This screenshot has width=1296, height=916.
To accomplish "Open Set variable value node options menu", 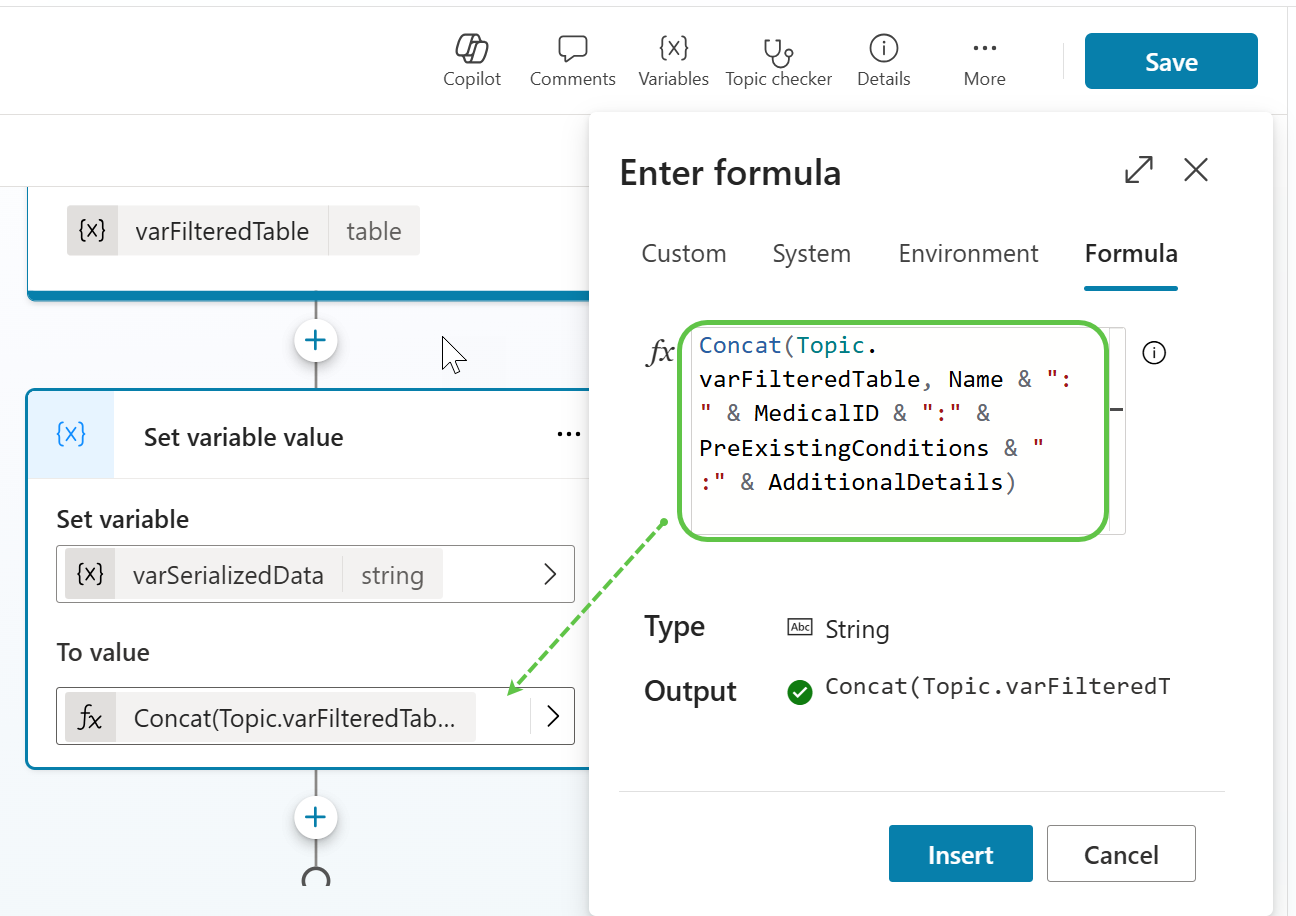I will pyautogui.click(x=568, y=435).
